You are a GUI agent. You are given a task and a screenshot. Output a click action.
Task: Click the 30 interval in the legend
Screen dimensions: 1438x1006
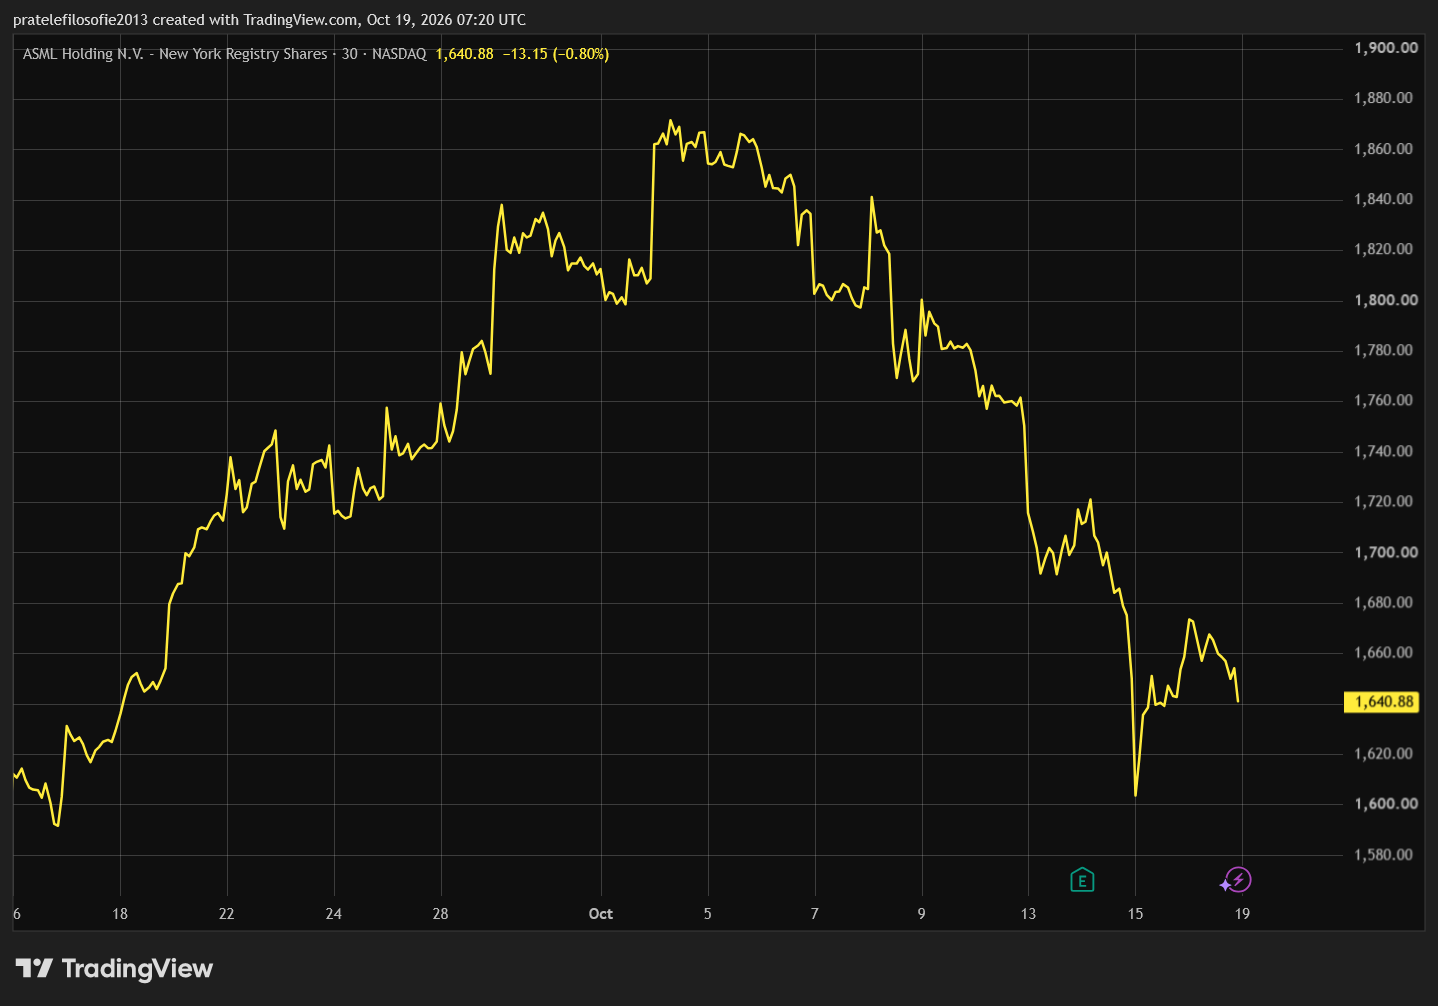pos(350,54)
